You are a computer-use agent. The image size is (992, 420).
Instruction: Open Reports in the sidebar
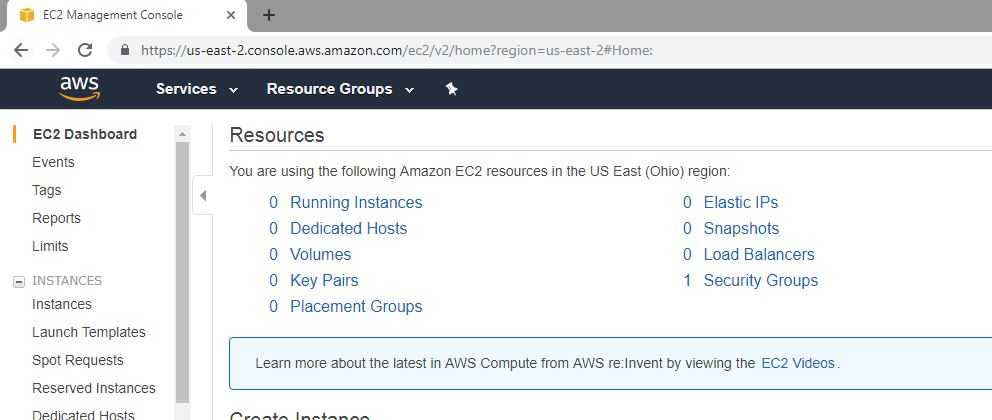(x=56, y=218)
